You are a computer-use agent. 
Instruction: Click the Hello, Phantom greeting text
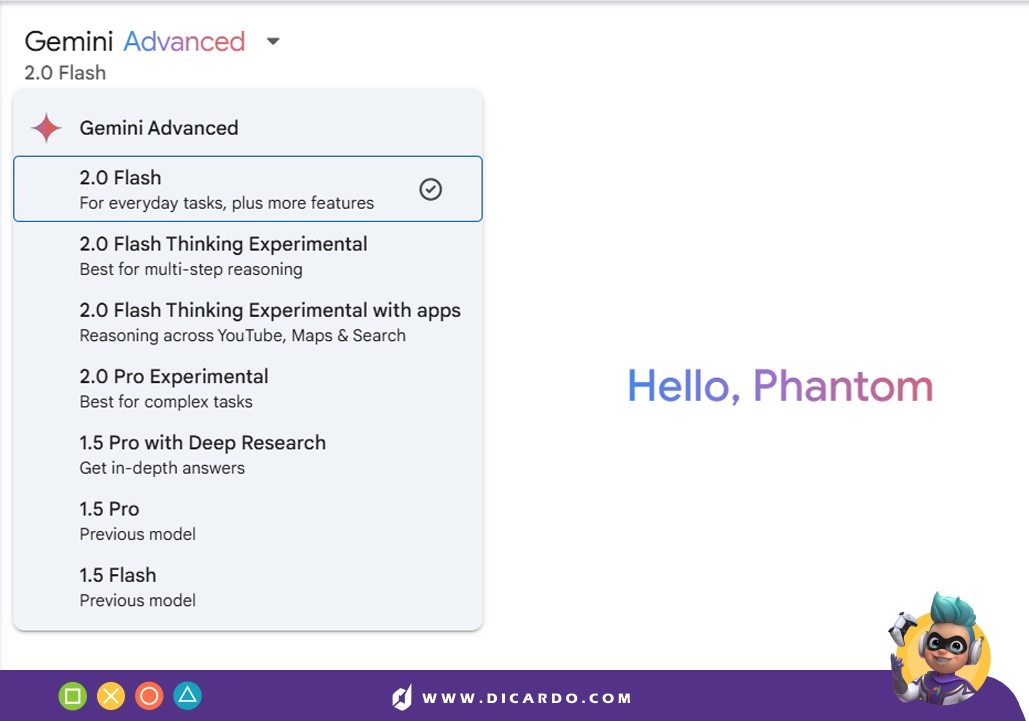pos(780,386)
